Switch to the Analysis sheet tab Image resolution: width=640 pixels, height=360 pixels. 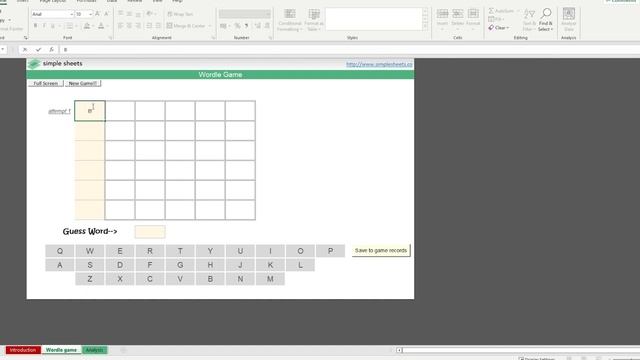click(x=94, y=350)
